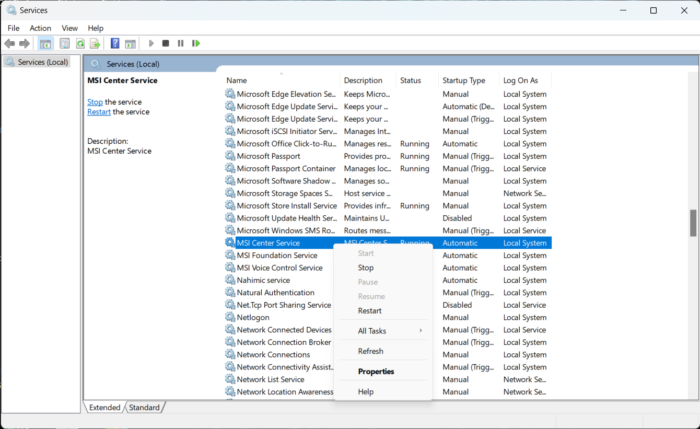This screenshot has height=429, width=700.
Task: Click gear icon beside Network List Service
Action: click(230, 379)
